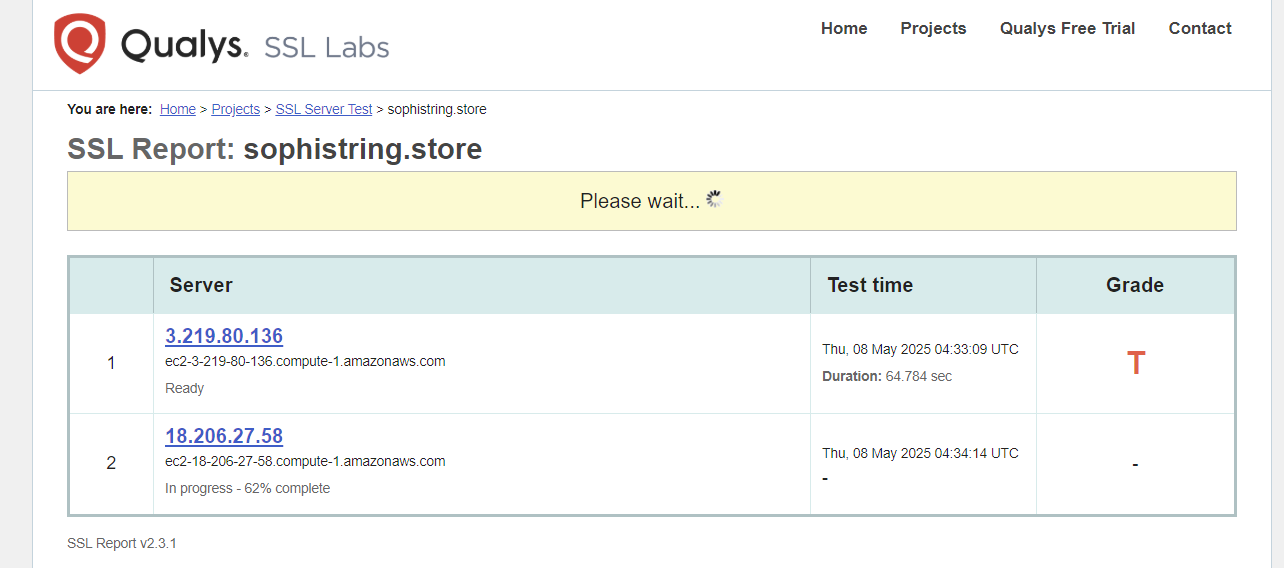This screenshot has height=568, width=1284.
Task: Follow the SSL Server Test breadcrumb link
Action: [x=324, y=109]
